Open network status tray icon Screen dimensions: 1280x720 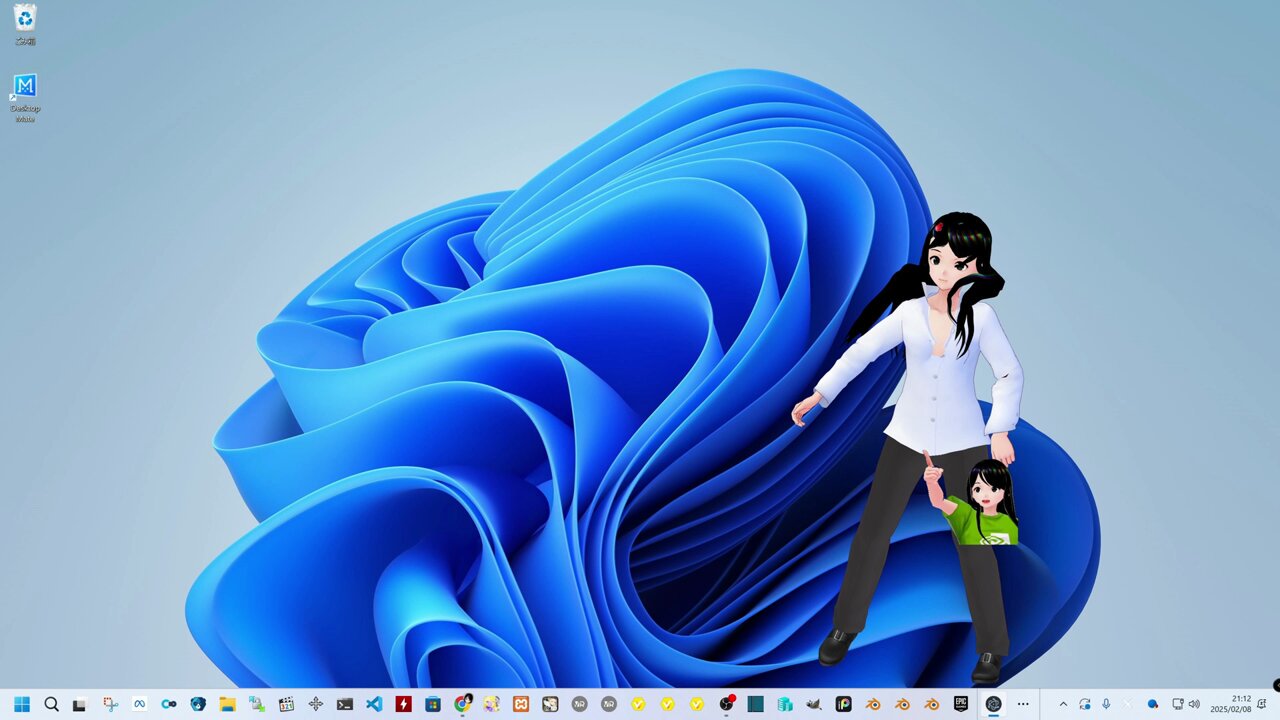pos(1177,704)
